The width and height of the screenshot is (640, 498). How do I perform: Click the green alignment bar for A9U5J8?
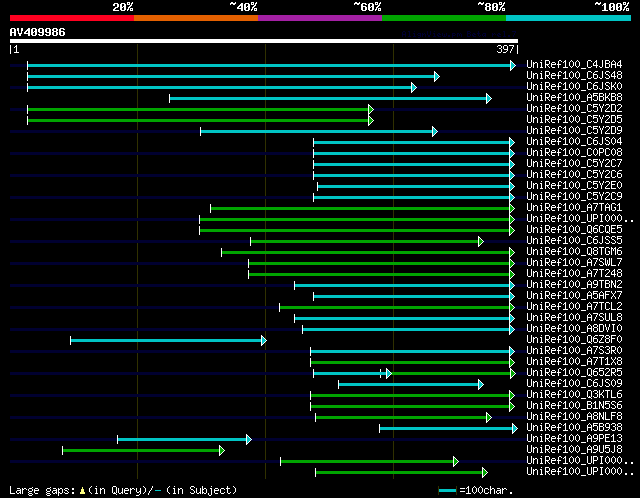coord(144,451)
